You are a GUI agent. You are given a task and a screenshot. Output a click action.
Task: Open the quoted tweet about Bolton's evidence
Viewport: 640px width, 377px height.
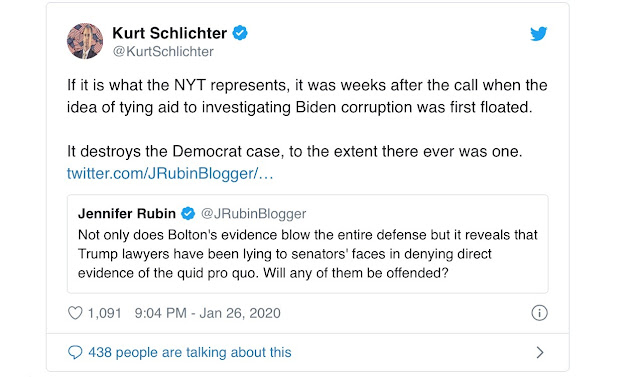tap(308, 244)
